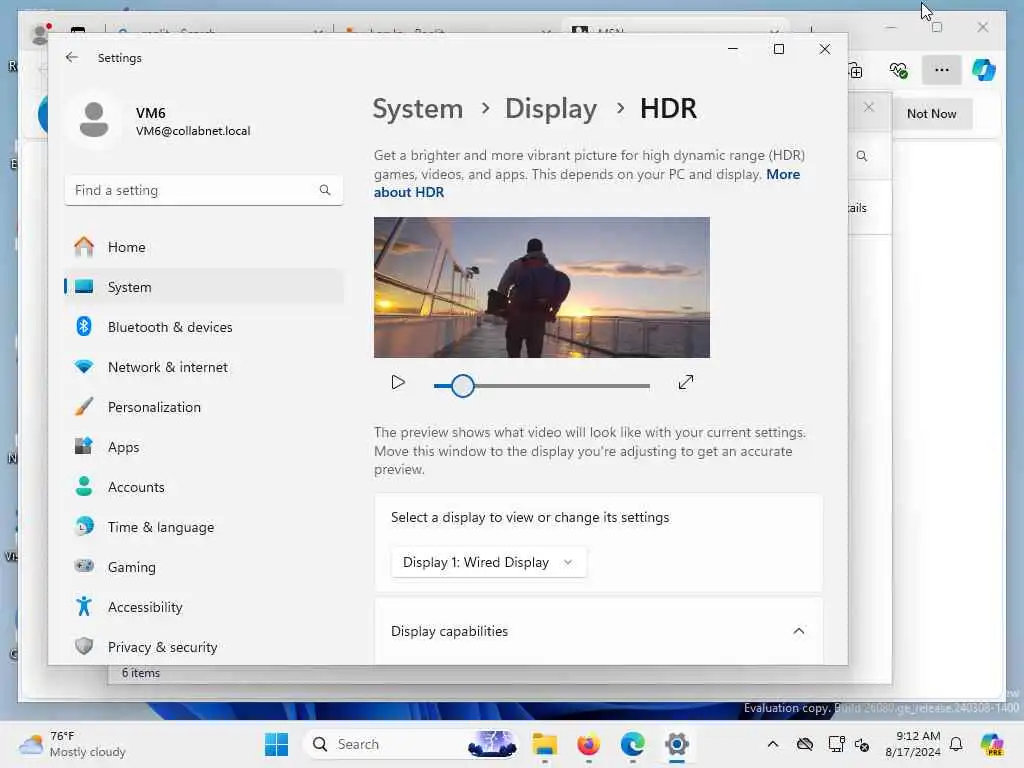The width and height of the screenshot is (1024, 768).
Task: Click the Edge profile icon at top left
Action: (40, 33)
